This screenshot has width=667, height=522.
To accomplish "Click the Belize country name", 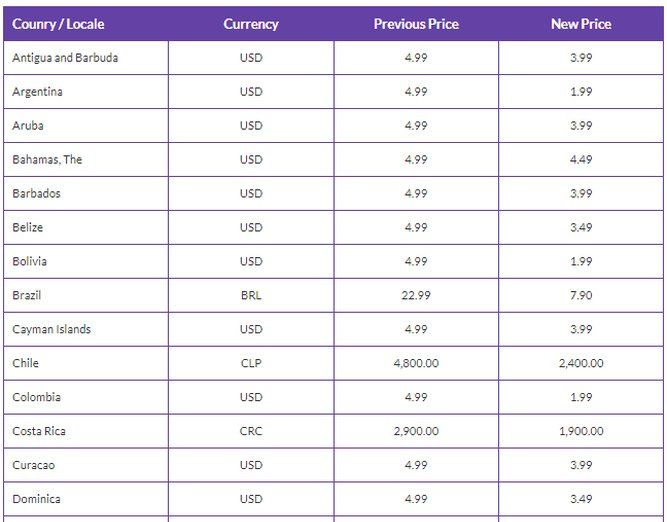I will (x=28, y=228).
